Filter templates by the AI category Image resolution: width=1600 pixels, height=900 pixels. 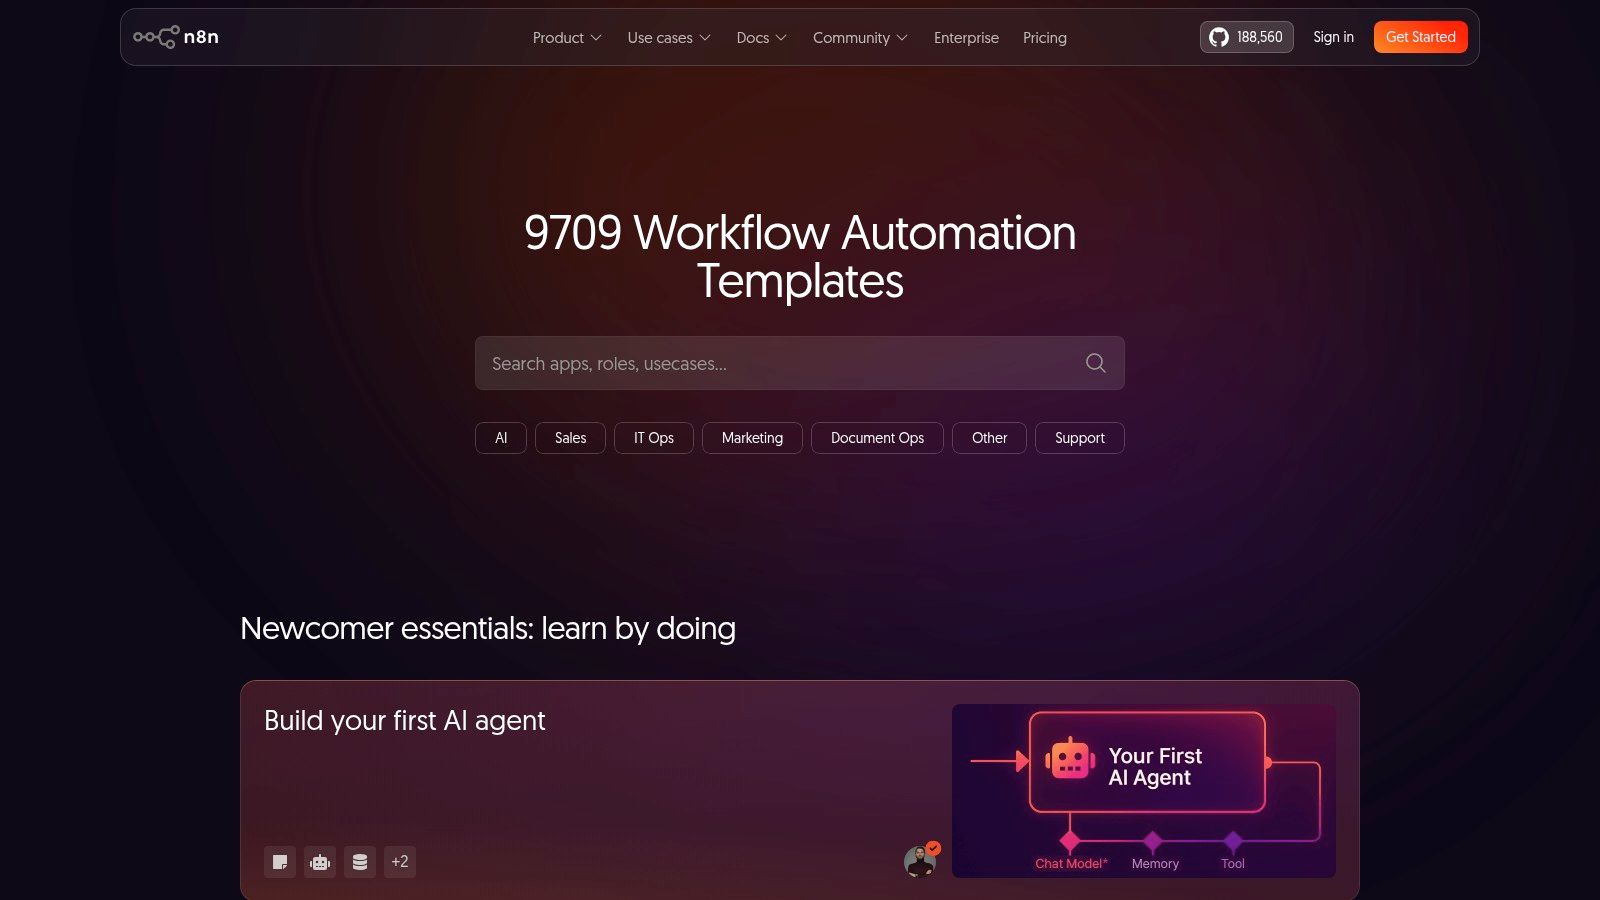501,438
